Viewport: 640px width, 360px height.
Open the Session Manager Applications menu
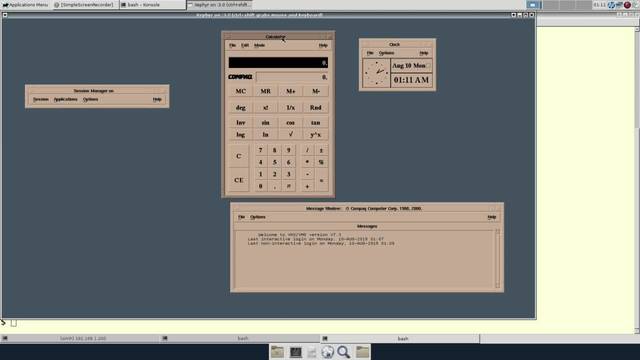tap(65, 99)
